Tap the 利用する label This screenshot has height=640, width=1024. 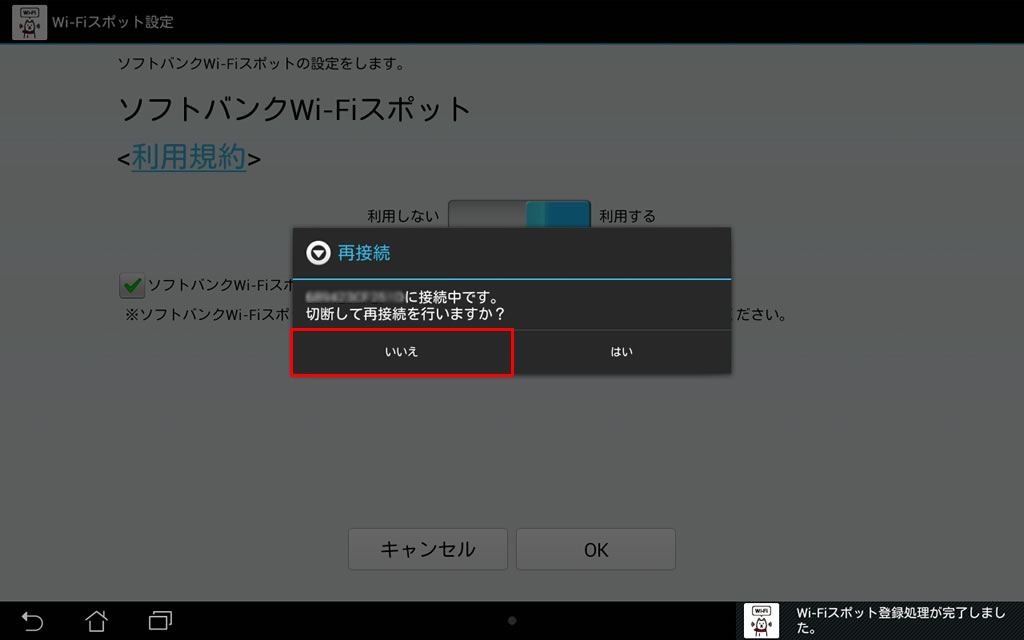(x=627, y=216)
